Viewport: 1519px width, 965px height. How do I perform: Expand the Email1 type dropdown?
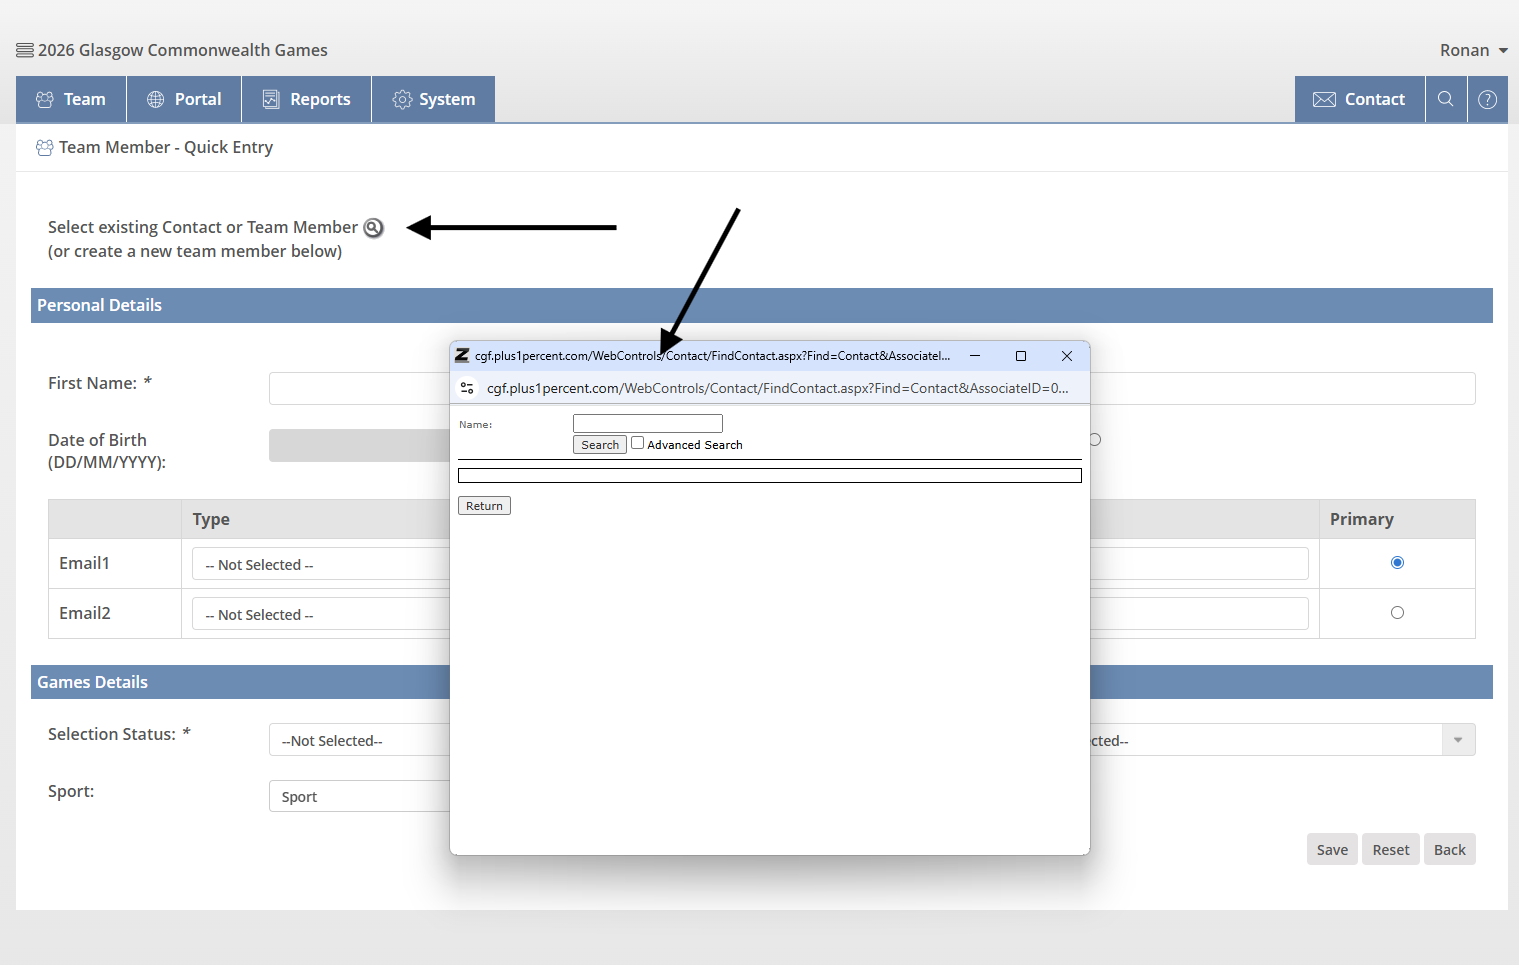(x=320, y=565)
